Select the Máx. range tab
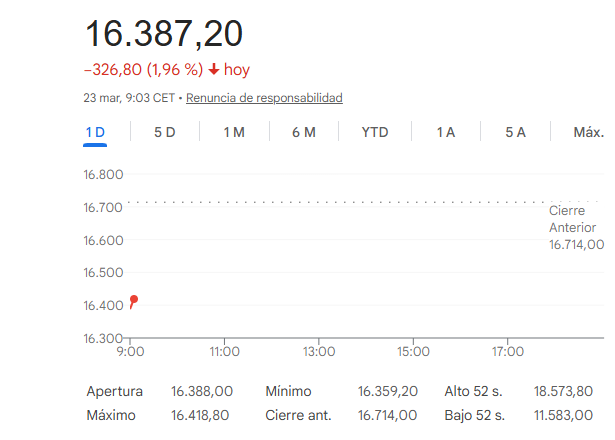The height and width of the screenshot is (440, 615). pos(588,132)
